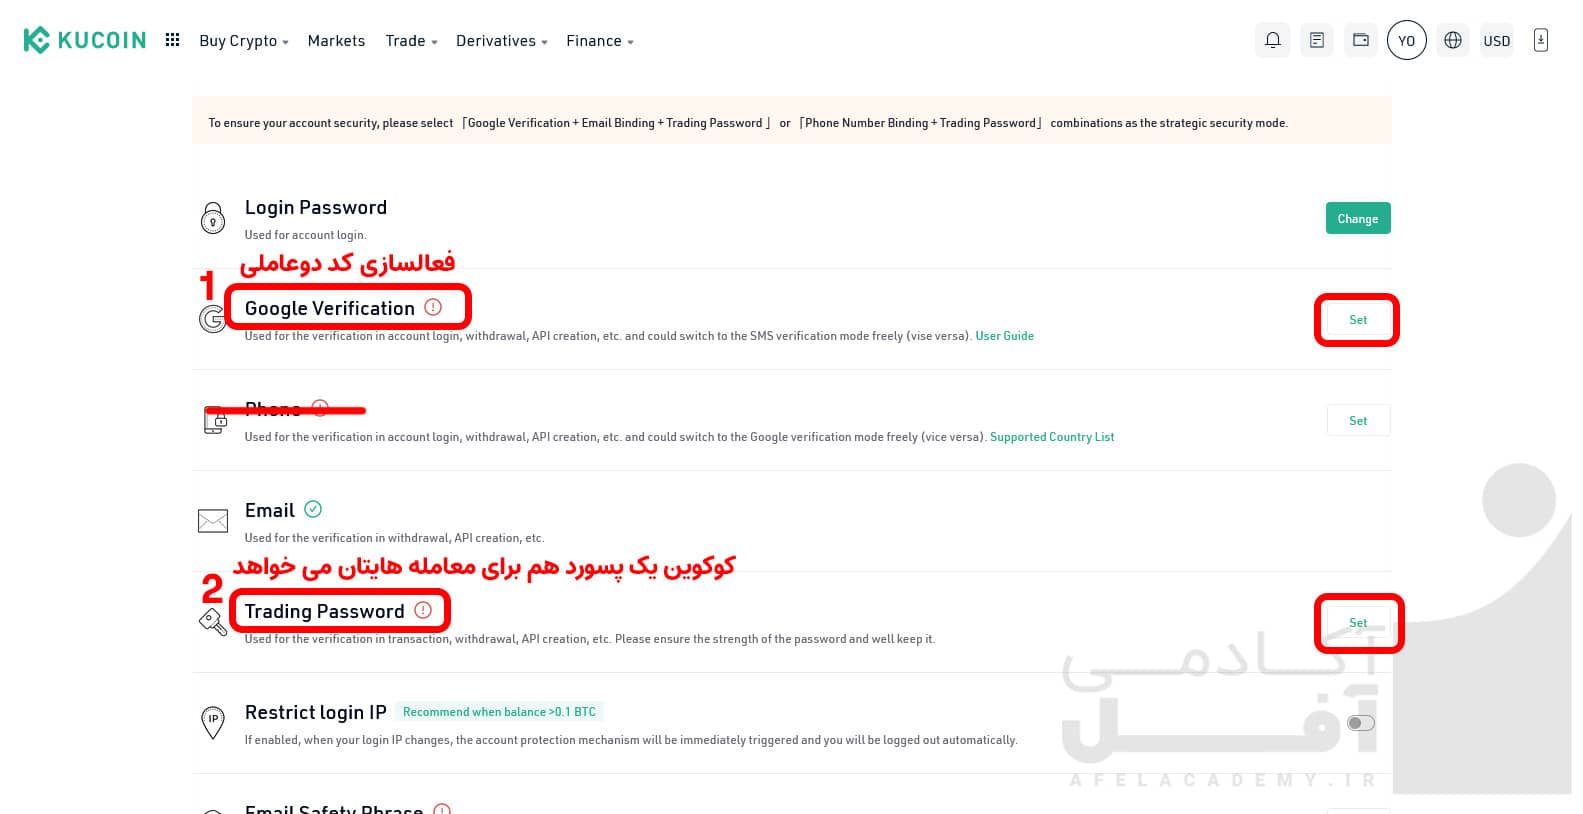This screenshot has height=814, width=1583.
Task: Open the USD currency selector
Action: [1497, 40]
